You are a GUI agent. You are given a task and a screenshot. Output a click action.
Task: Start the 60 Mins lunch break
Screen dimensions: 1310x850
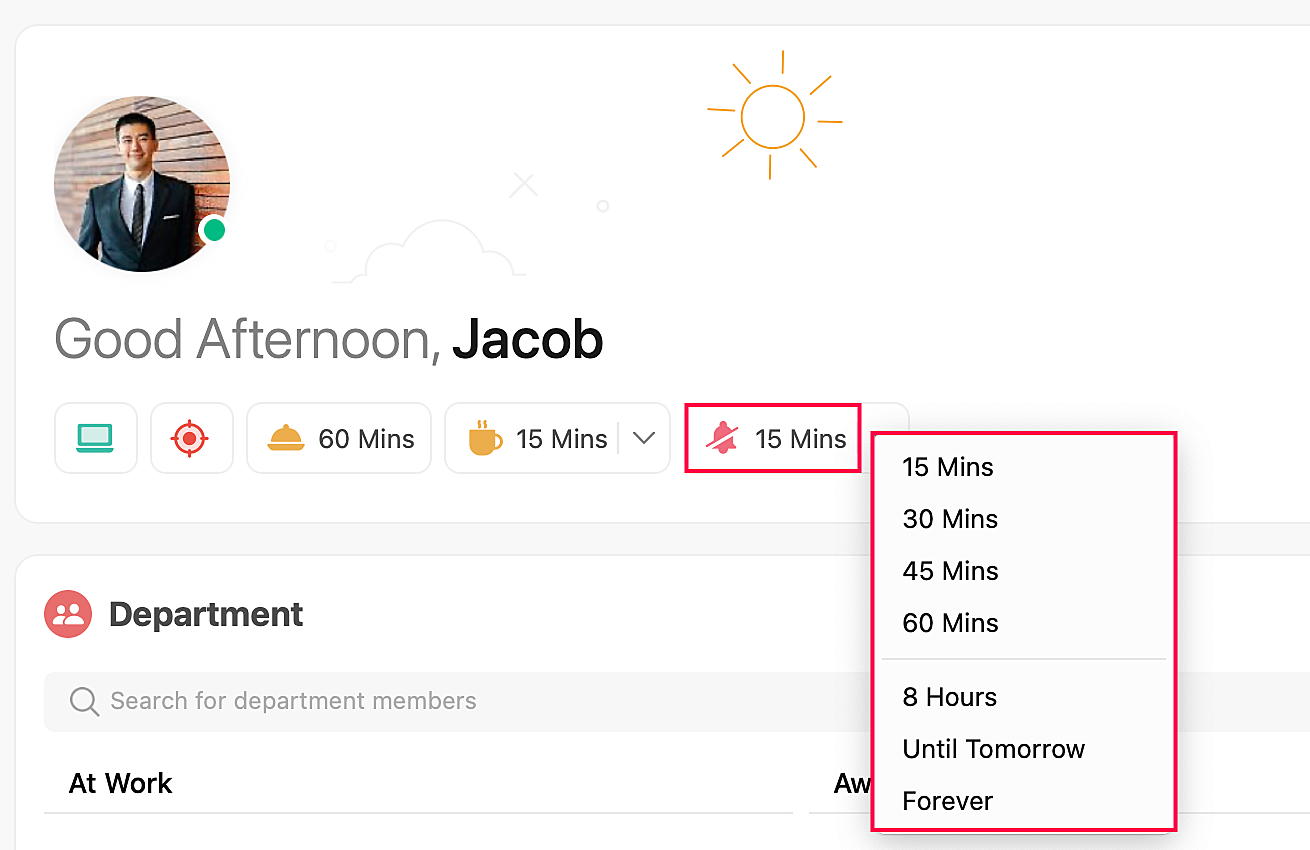coord(339,438)
